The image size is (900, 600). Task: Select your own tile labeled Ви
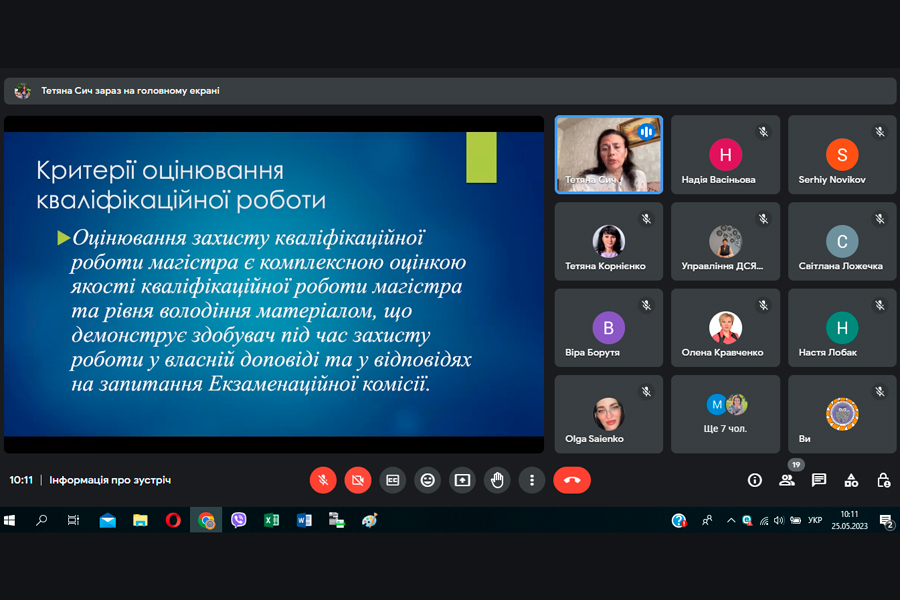(842, 415)
